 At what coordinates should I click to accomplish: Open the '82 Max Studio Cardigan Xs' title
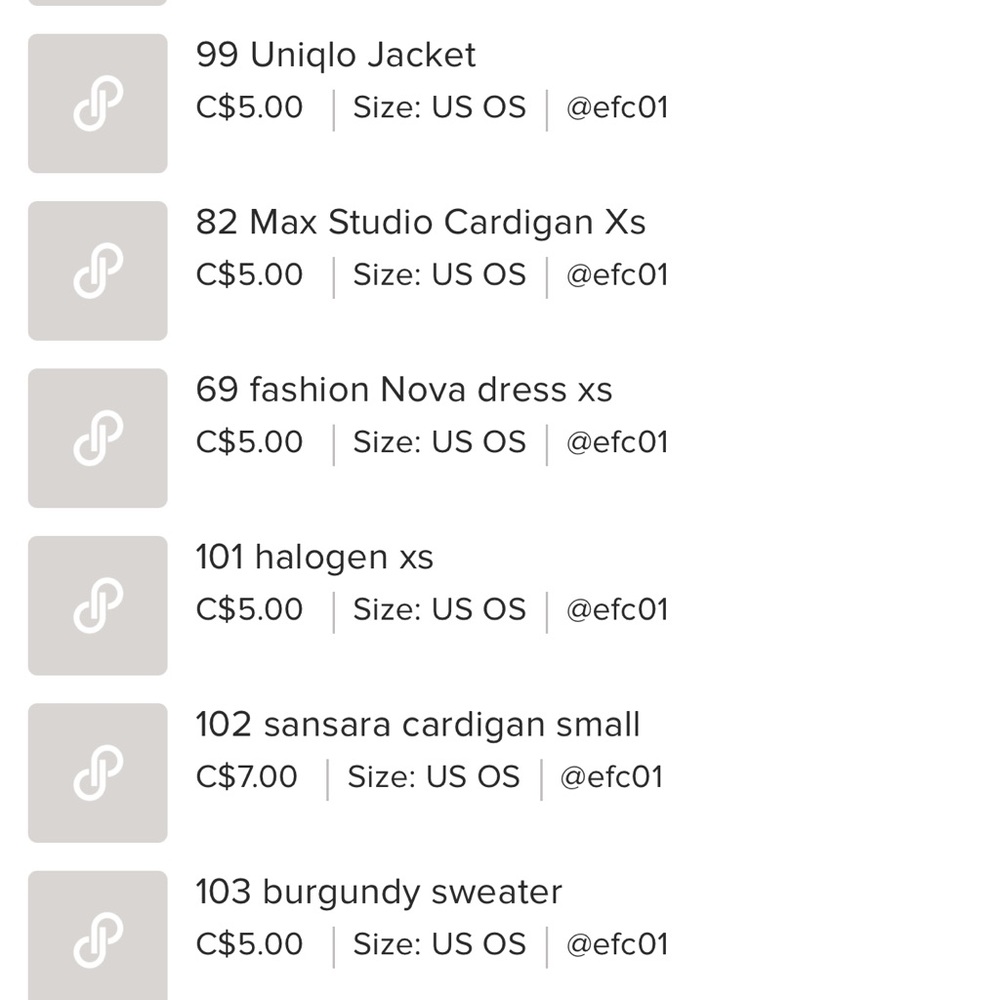[421, 223]
